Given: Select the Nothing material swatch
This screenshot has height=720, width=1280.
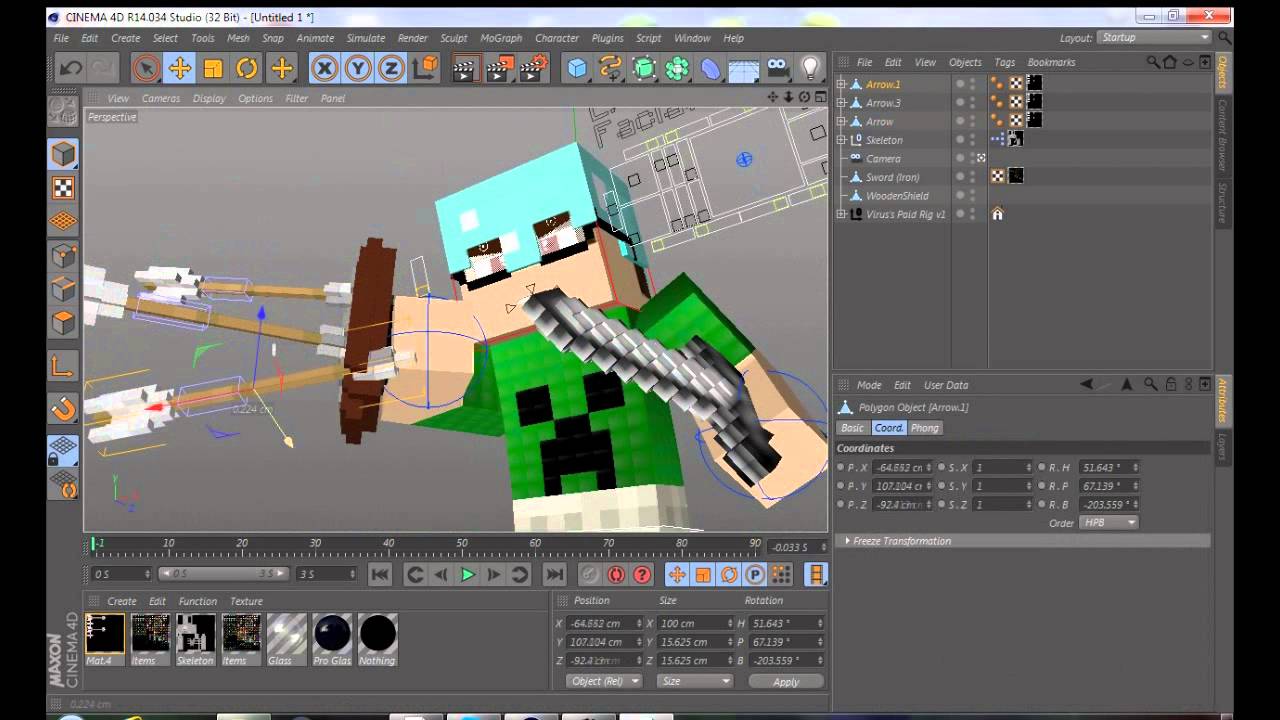Looking at the screenshot, I should 377,639.
